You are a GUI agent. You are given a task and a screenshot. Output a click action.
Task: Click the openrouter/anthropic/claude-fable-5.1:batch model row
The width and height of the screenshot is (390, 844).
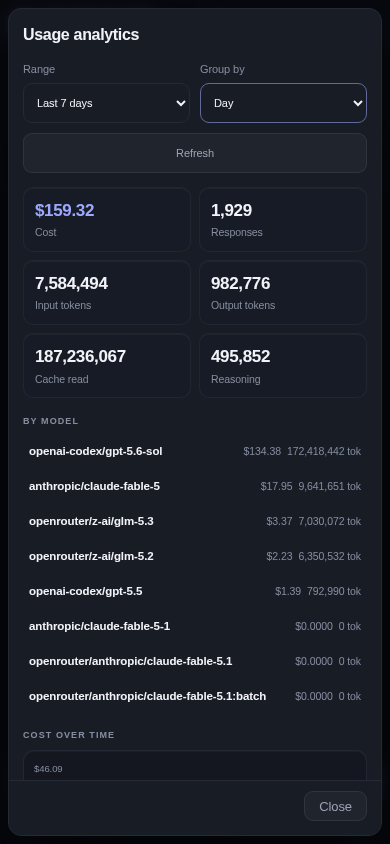(x=195, y=696)
